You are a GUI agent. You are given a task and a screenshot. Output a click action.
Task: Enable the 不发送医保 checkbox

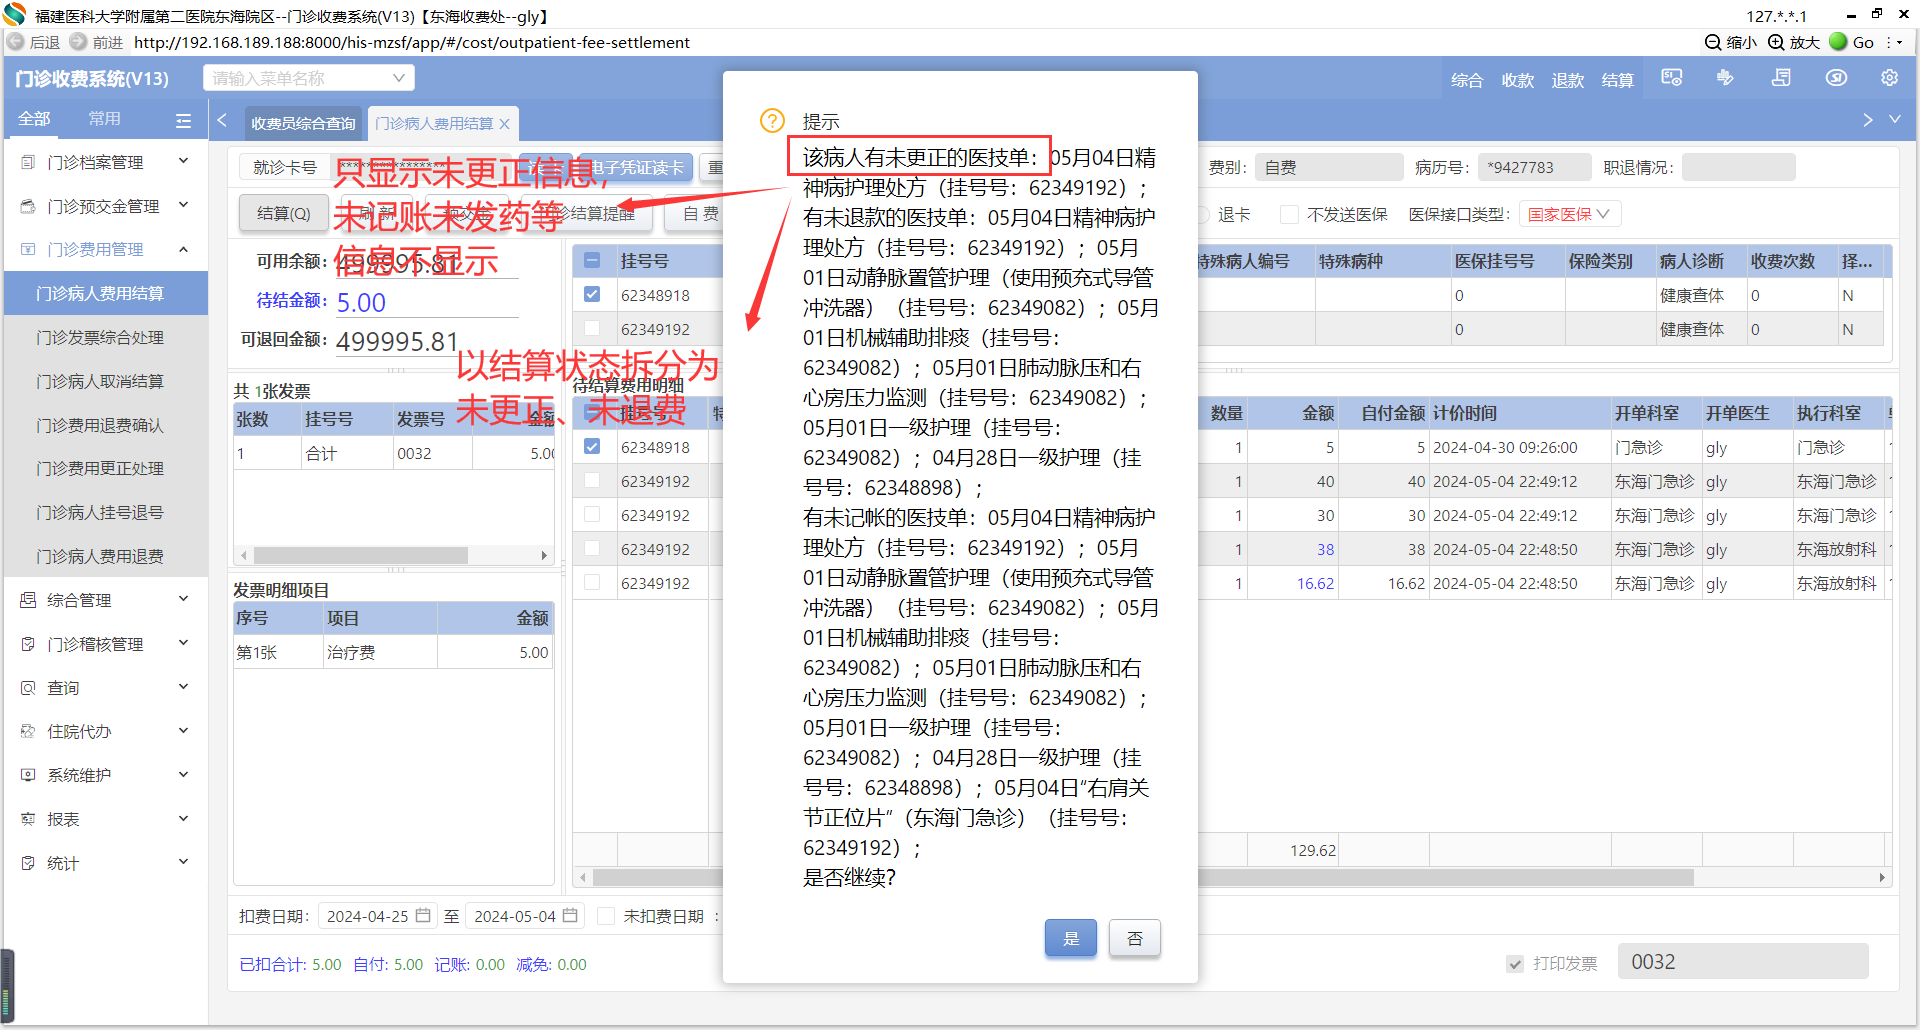click(1290, 214)
